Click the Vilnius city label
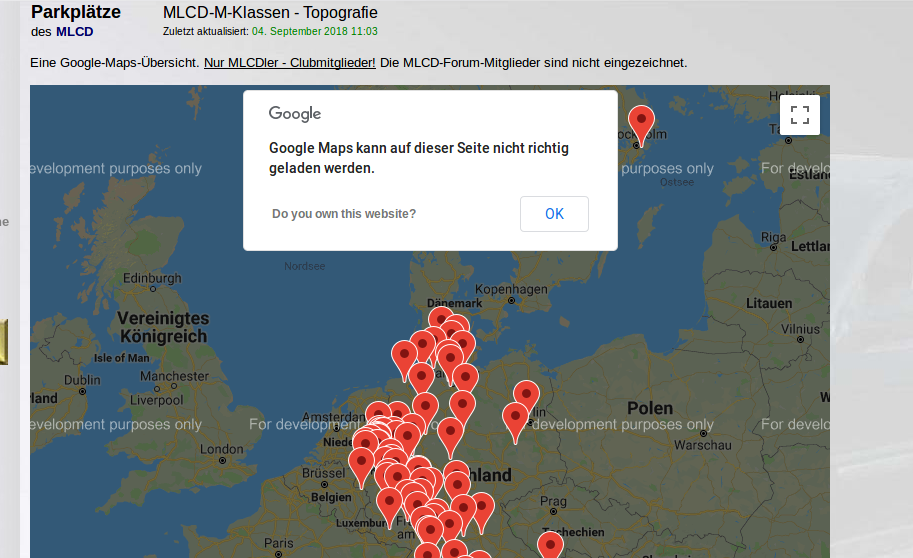The height and width of the screenshot is (558, 913). pos(800,329)
